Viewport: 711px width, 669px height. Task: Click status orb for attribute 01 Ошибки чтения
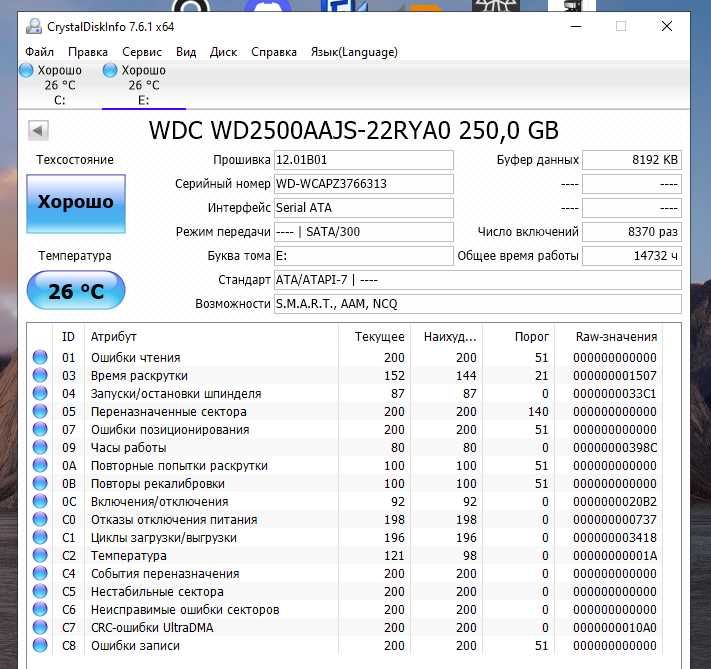pos(40,357)
